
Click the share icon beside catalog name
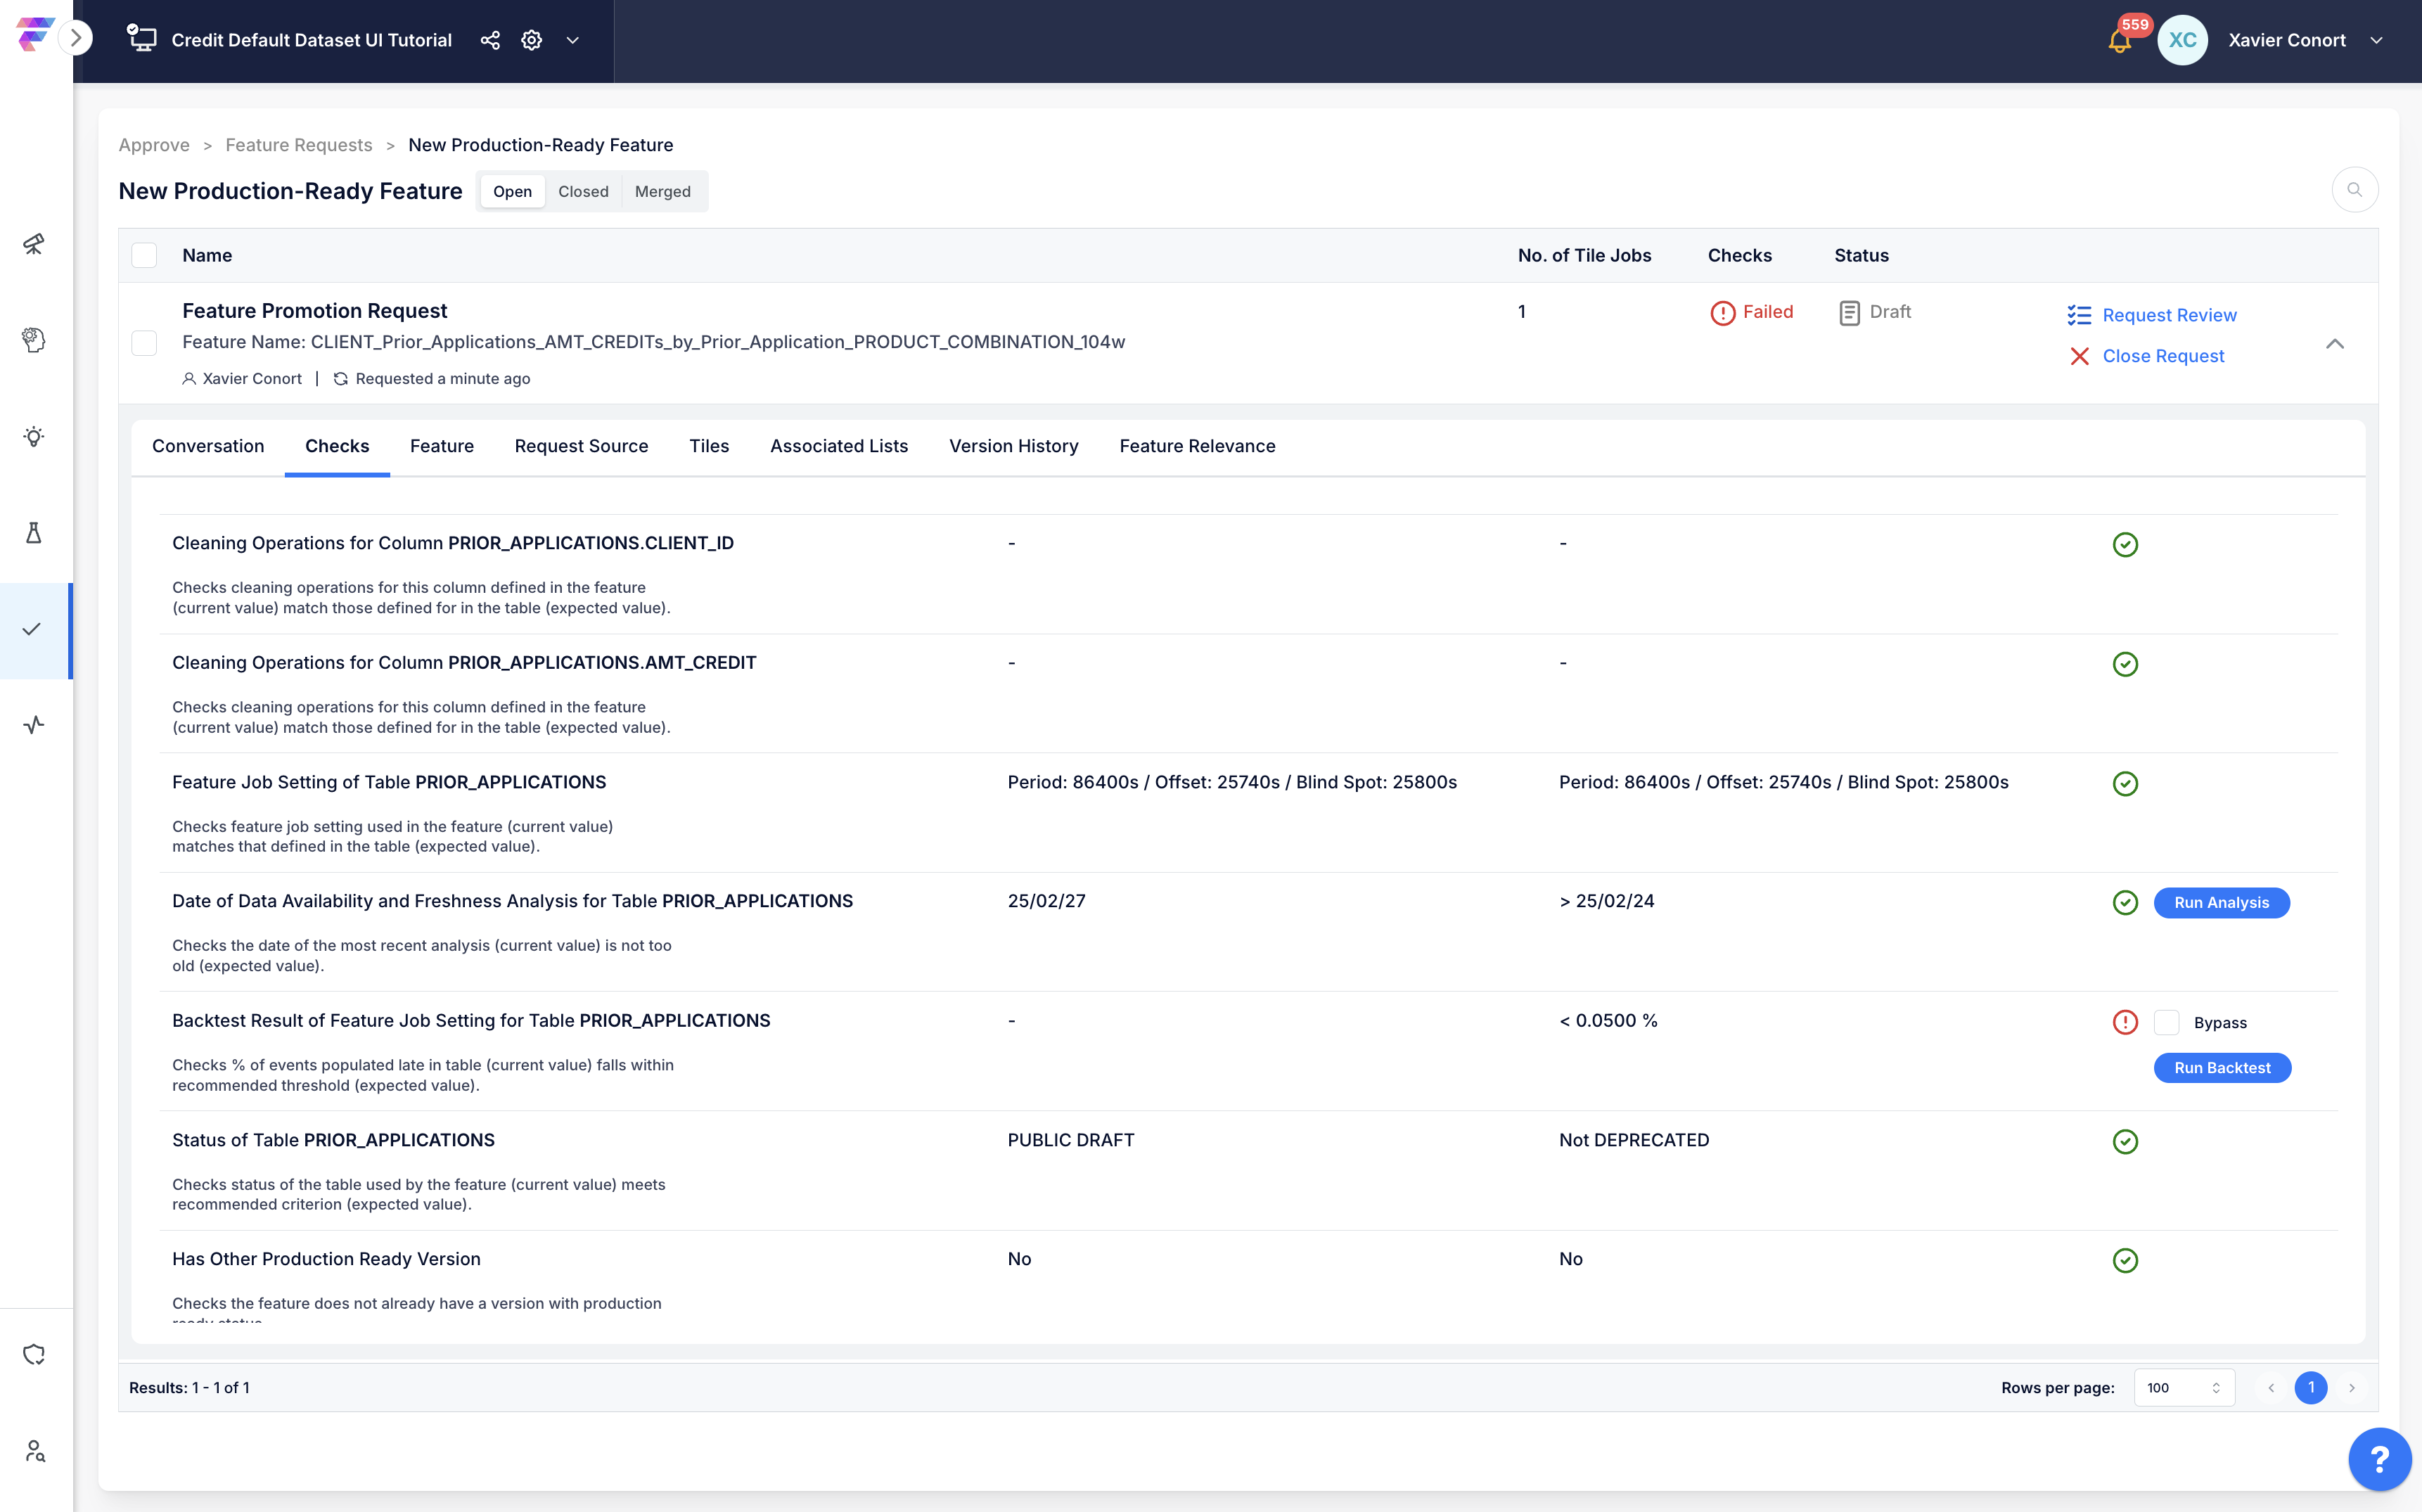[490, 40]
